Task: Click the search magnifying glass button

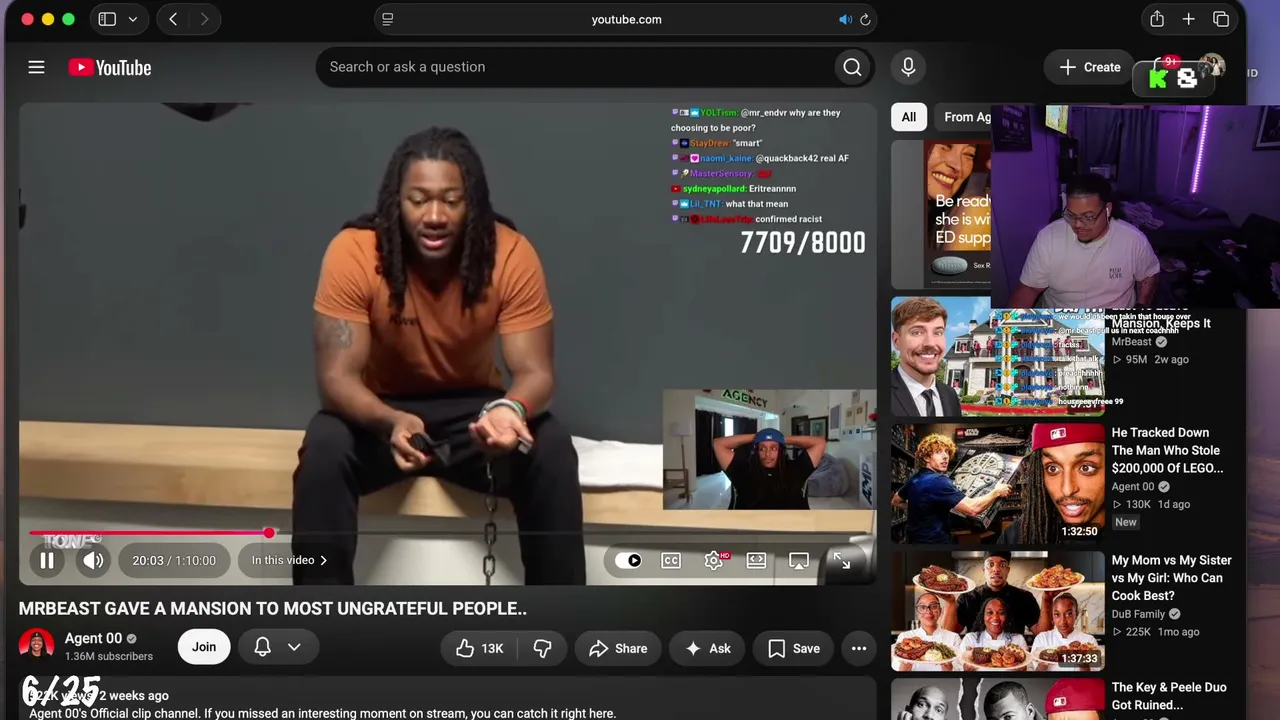Action: click(x=852, y=67)
